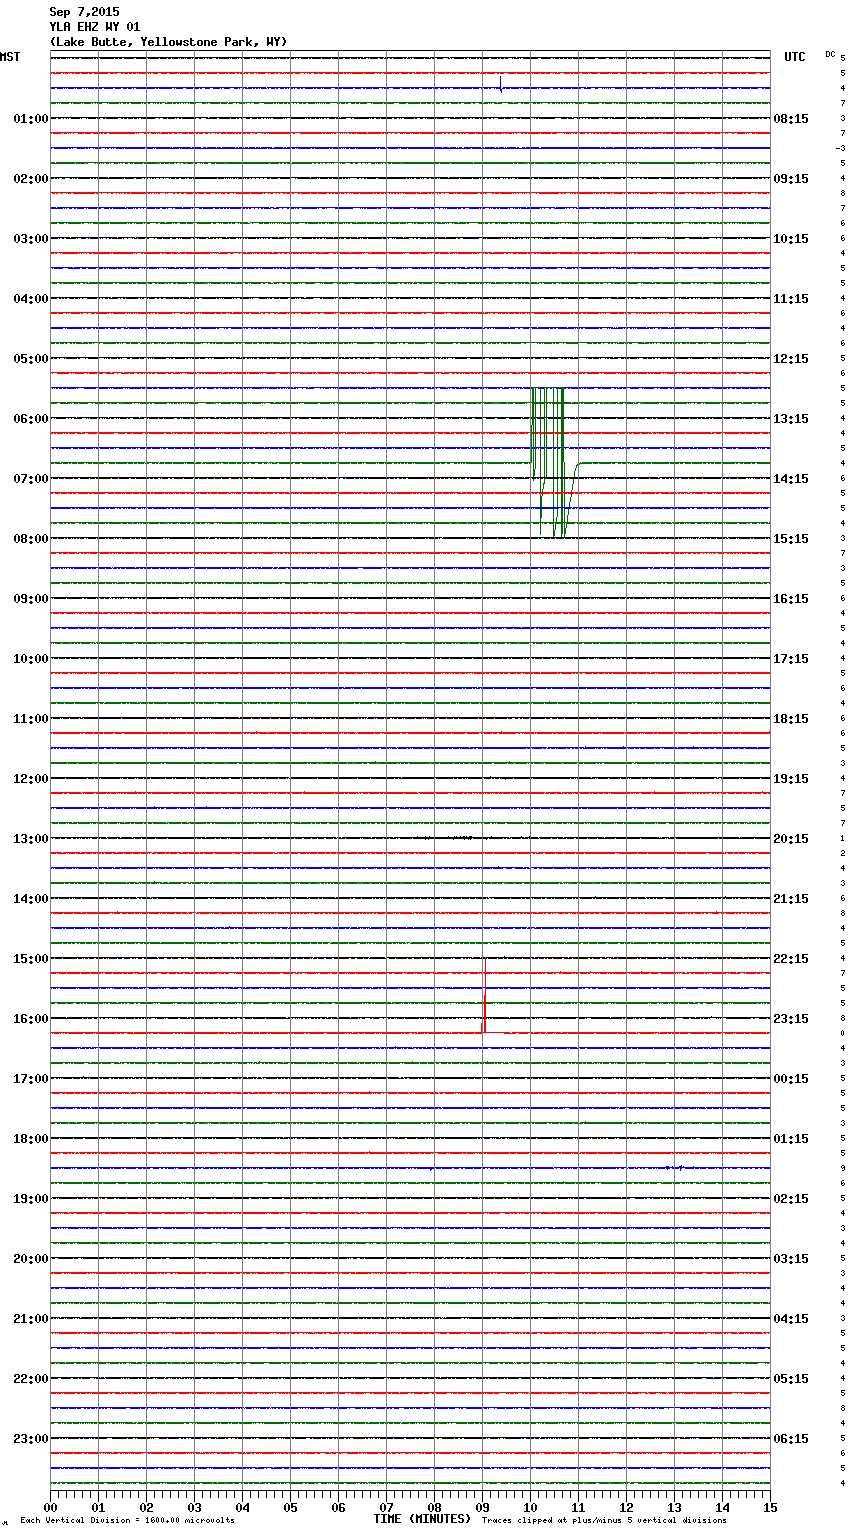Click the 'YLA EHZ WY 01' station label
This screenshot has height=1534, width=850.
coord(95,27)
